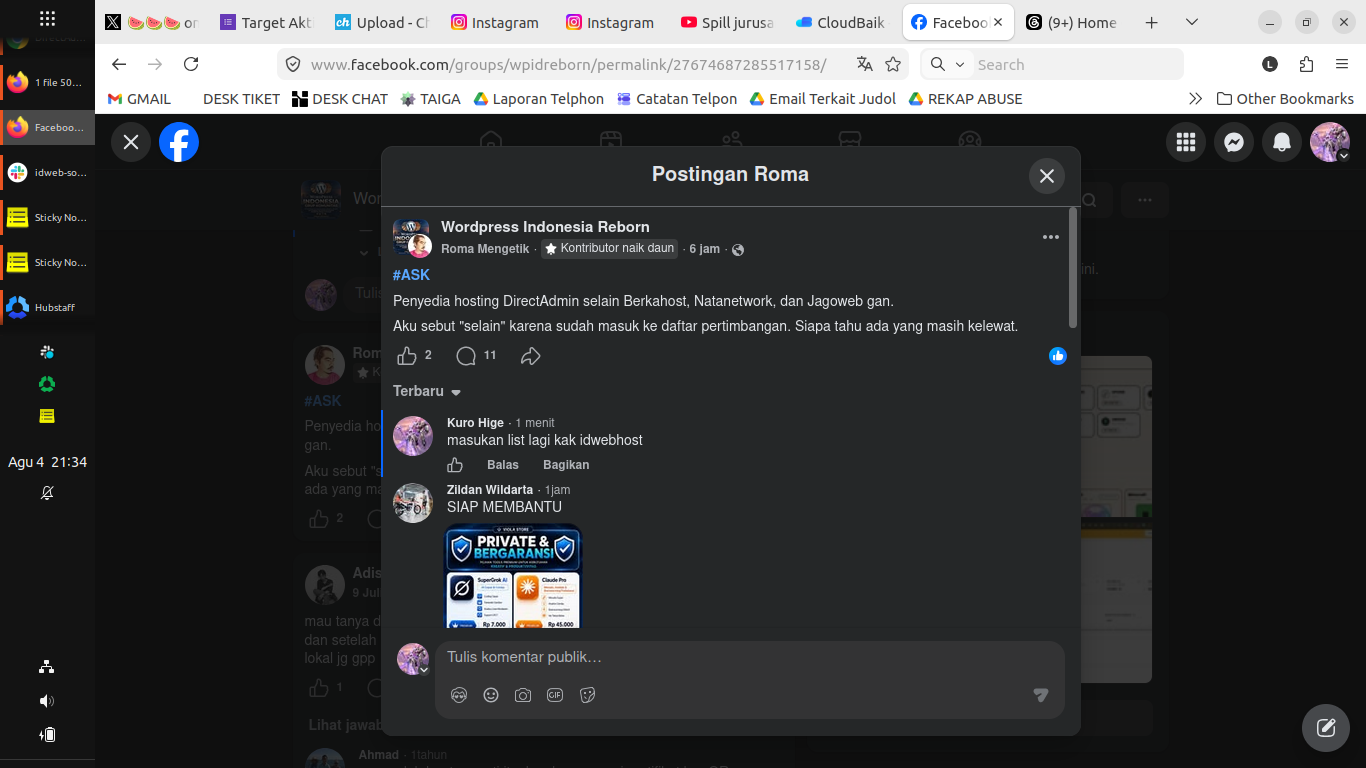The image size is (1366, 768).
Task: Open the Firefox account icon
Action: pyautogui.click(x=1270, y=64)
